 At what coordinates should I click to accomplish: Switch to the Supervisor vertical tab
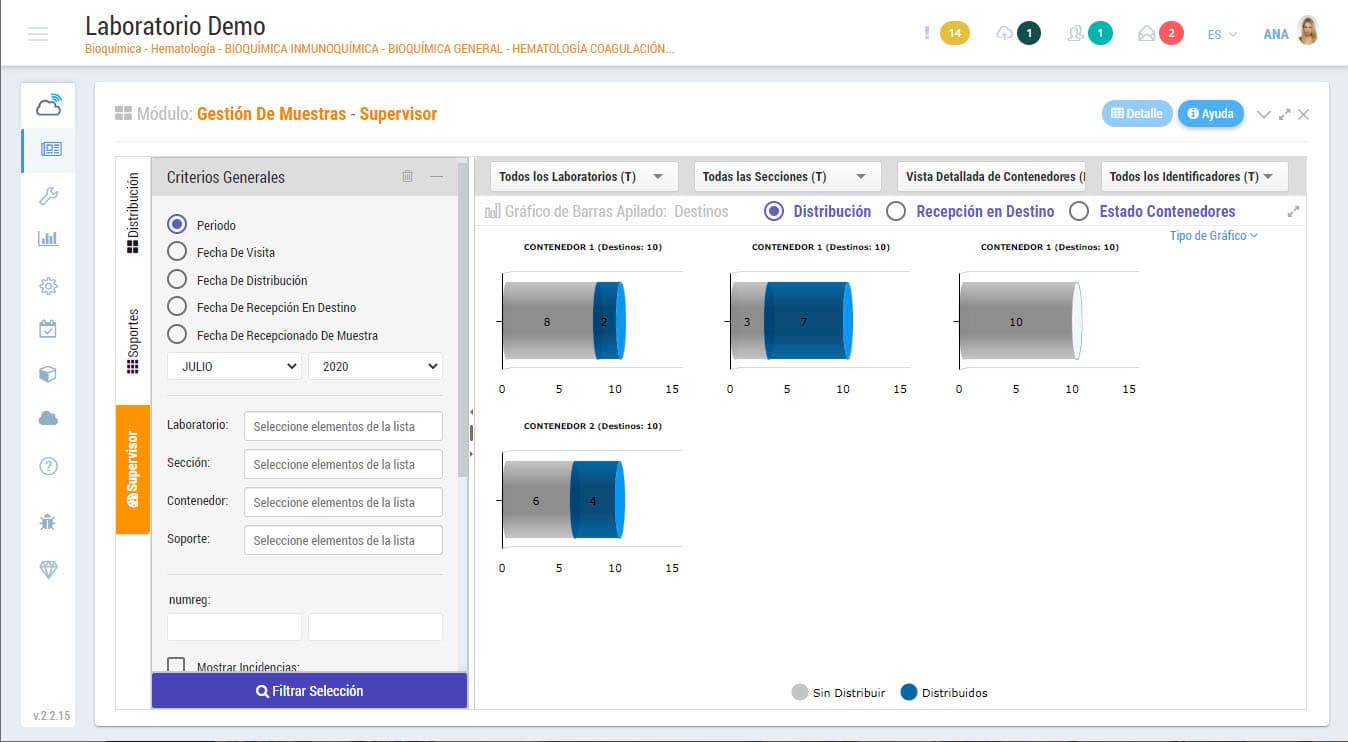coord(133,469)
